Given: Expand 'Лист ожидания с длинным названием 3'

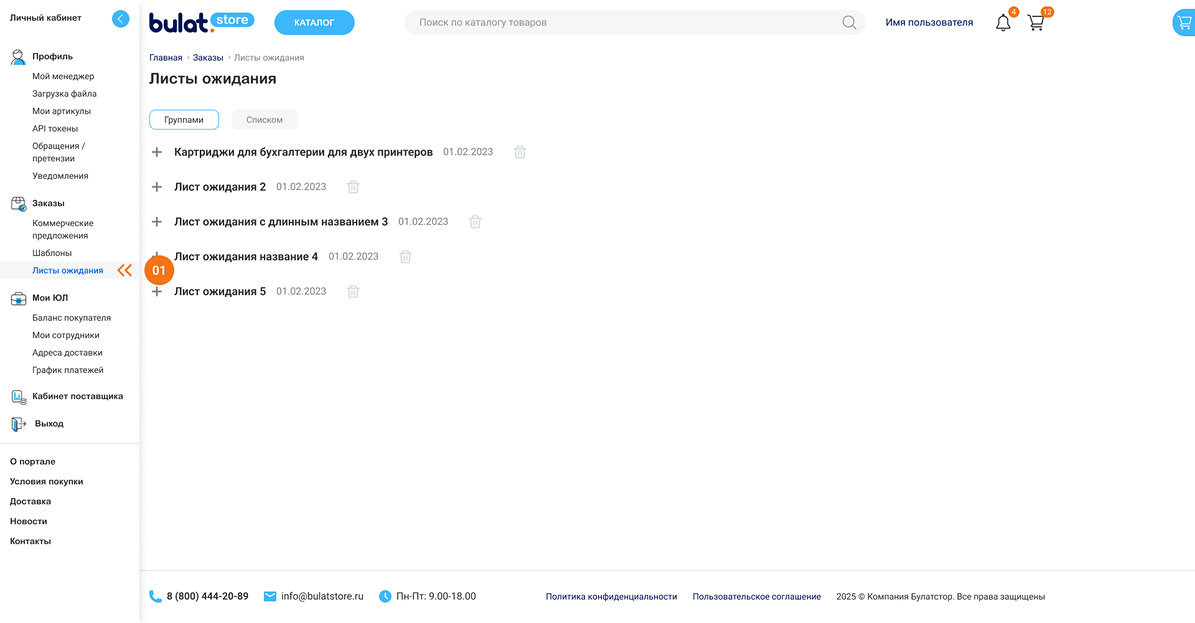Looking at the screenshot, I should tap(157, 222).
